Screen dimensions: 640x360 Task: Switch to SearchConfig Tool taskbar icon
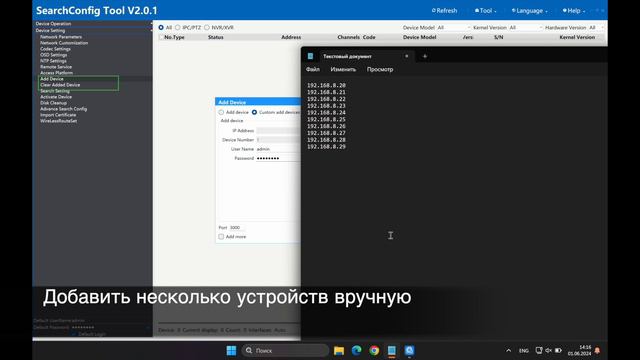(x=409, y=351)
